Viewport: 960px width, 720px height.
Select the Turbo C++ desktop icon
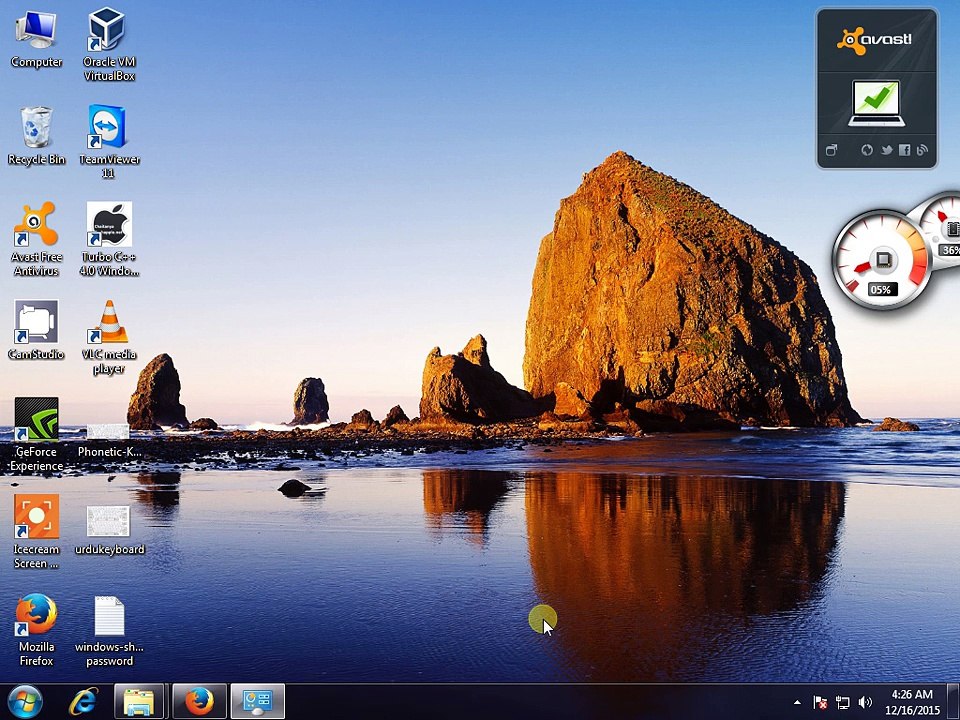tap(108, 226)
